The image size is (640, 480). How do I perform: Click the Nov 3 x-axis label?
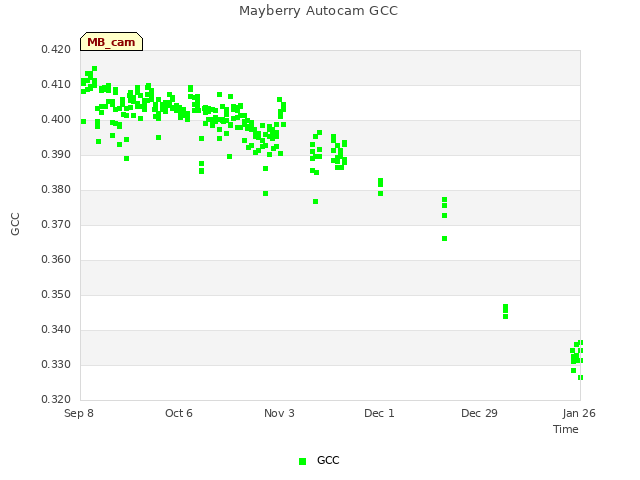click(279, 413)
